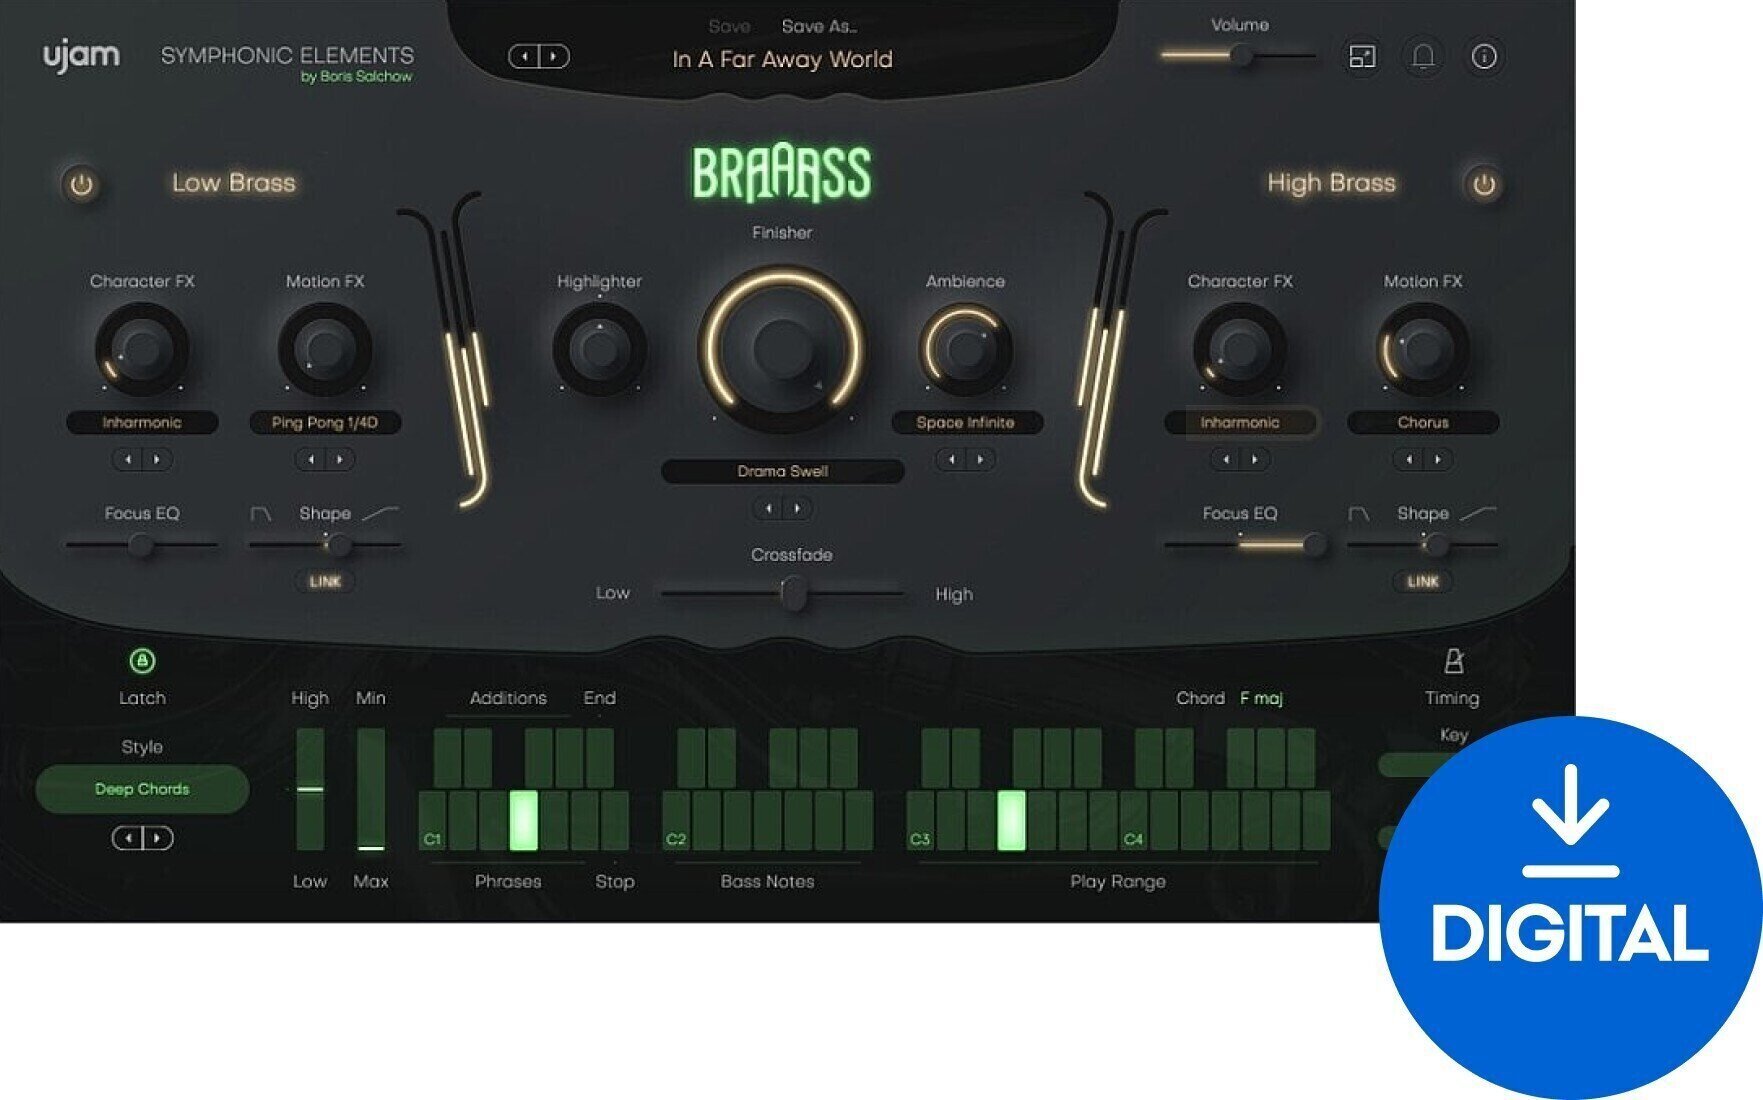Select the previous Style
The width and height of the screenshot is (1763, 1100).
point(127,838)
